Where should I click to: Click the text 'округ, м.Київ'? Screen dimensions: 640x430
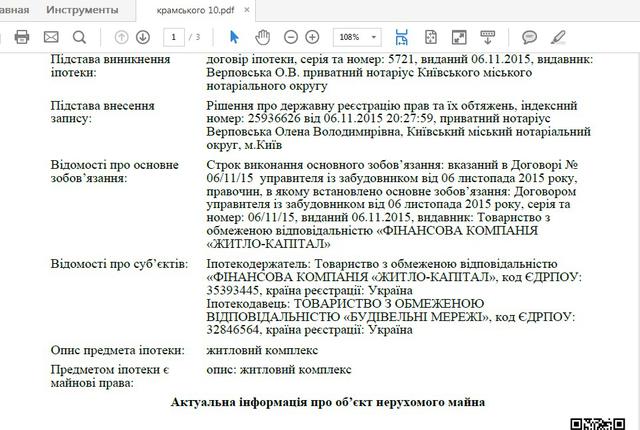(x=244, y=145)
